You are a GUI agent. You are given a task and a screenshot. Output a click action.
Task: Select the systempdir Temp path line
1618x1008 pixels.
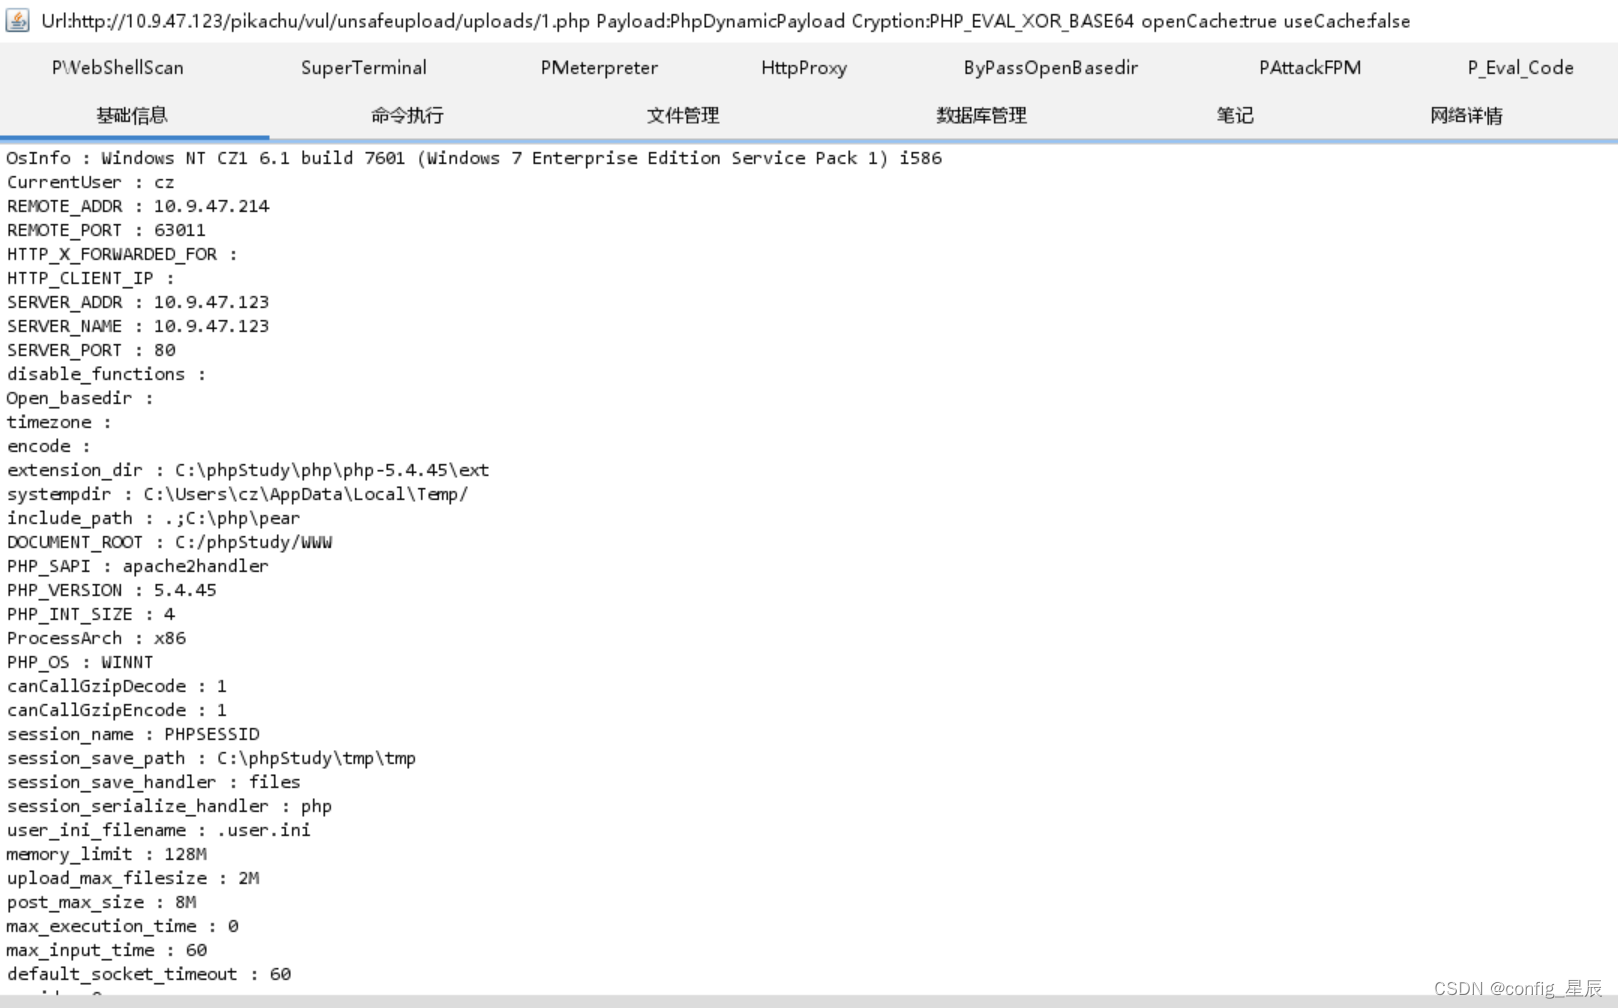pyautogui.click(x=237, y=494)
